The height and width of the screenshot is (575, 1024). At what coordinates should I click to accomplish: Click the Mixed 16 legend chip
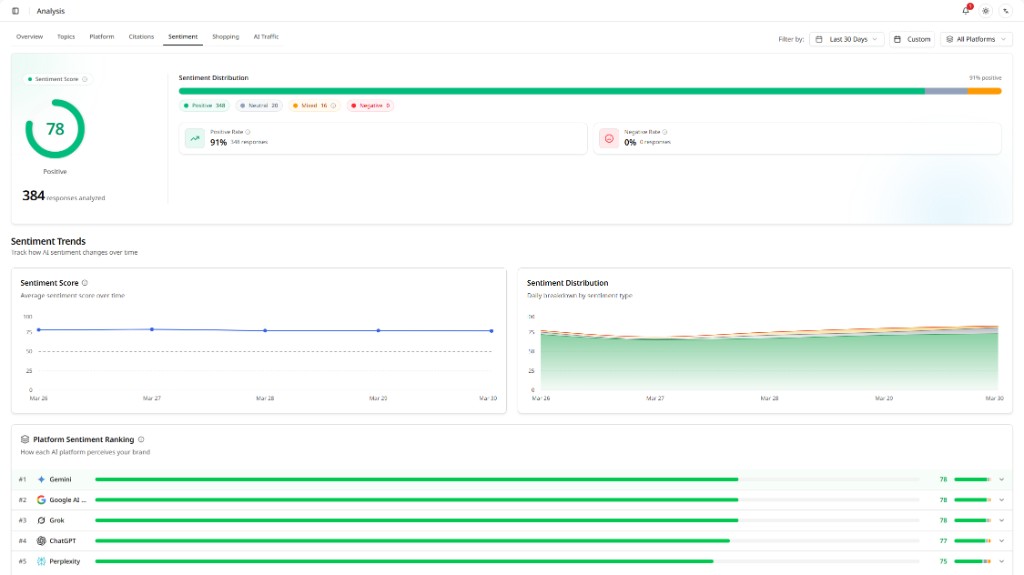pos(314,105)
